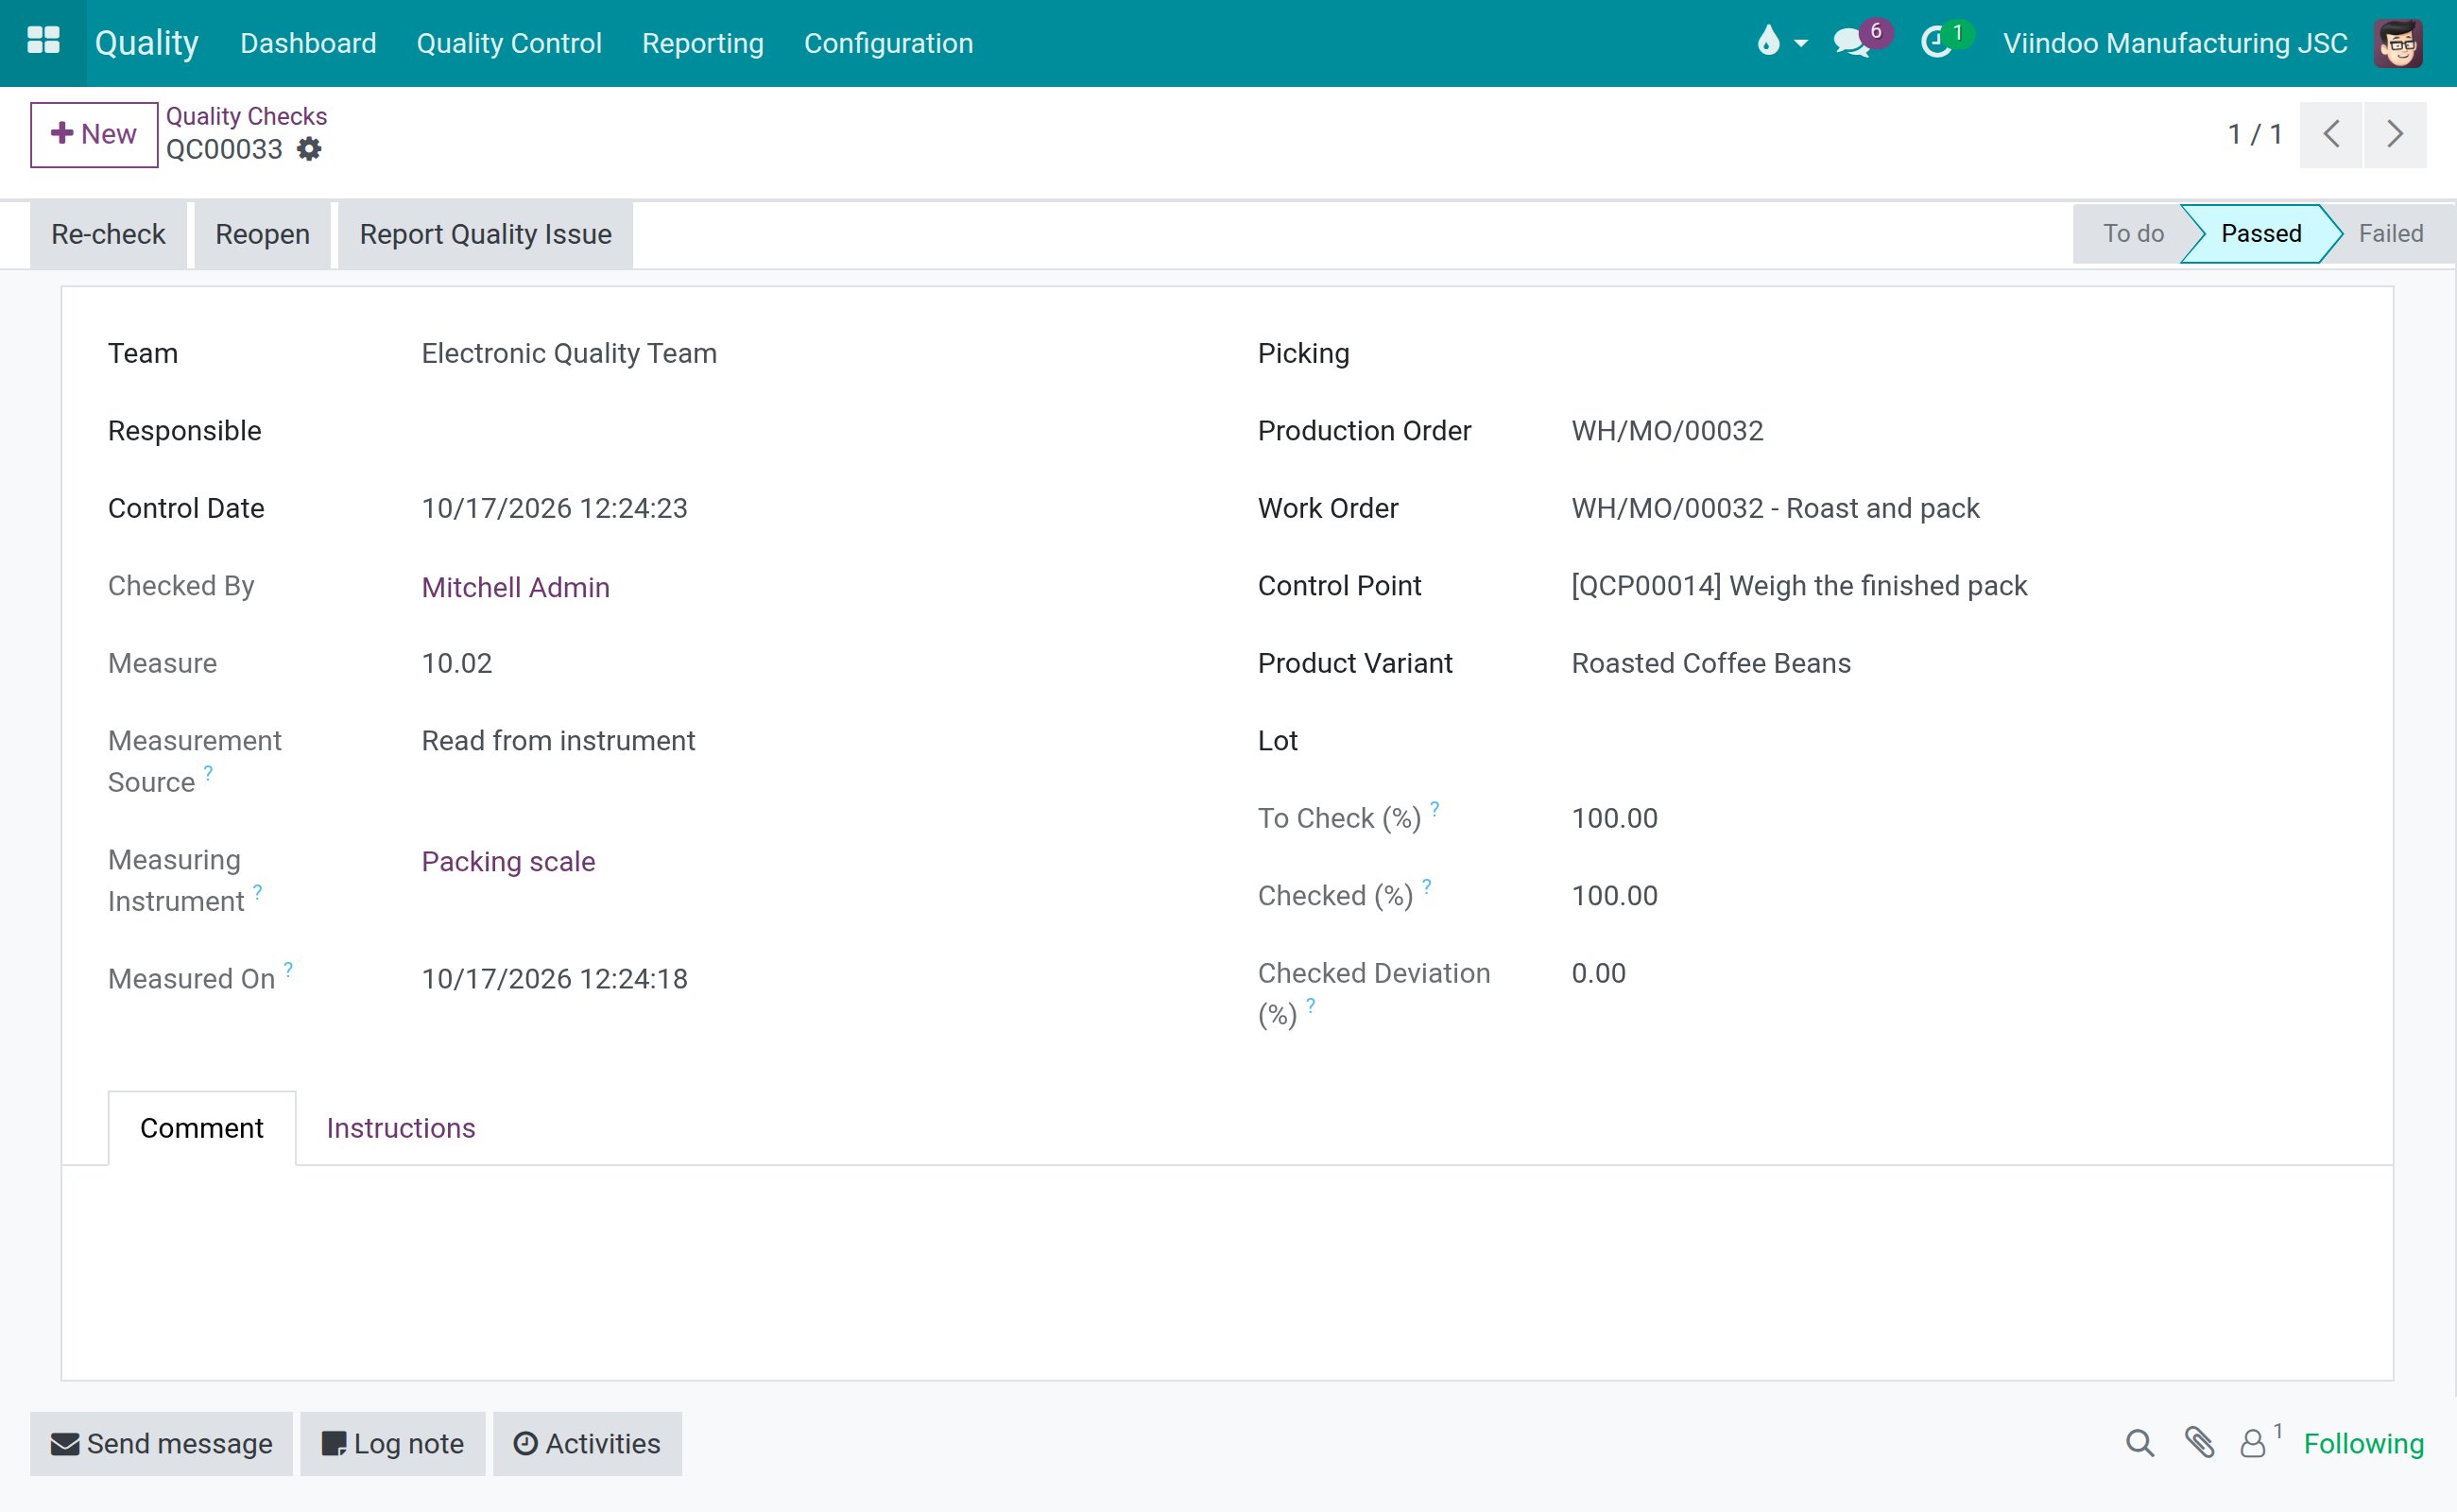Select the Comment tab

[202, 1128]
